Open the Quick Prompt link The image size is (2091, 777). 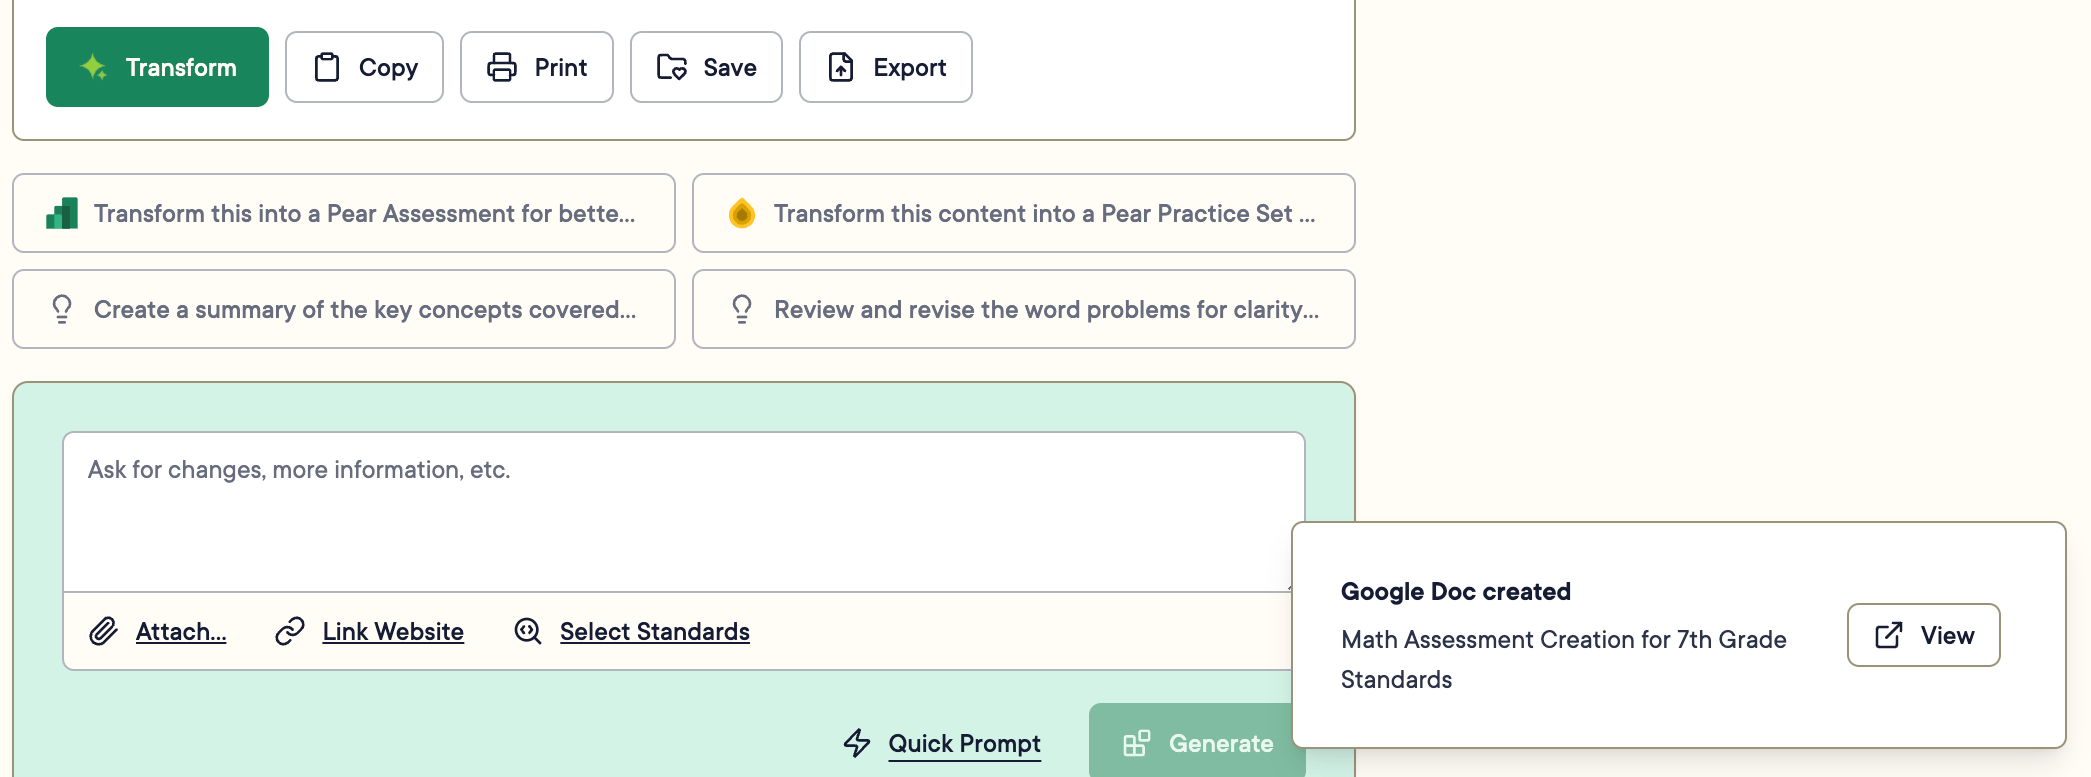964,743
